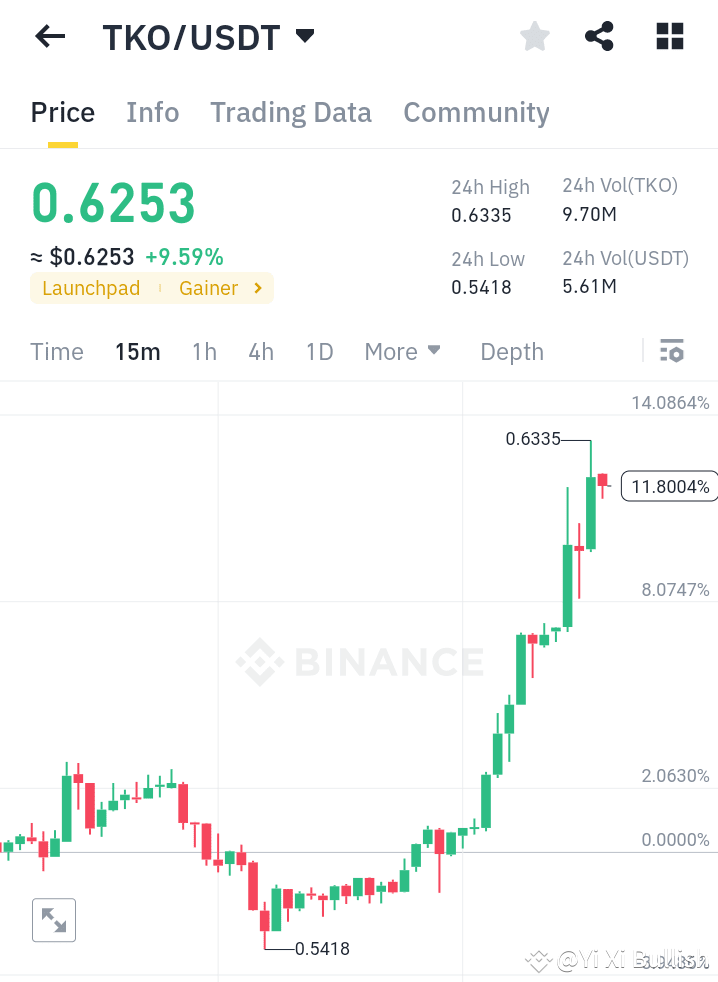
Task: Expand the chart to fullscreen
Action: pos(53,919)
